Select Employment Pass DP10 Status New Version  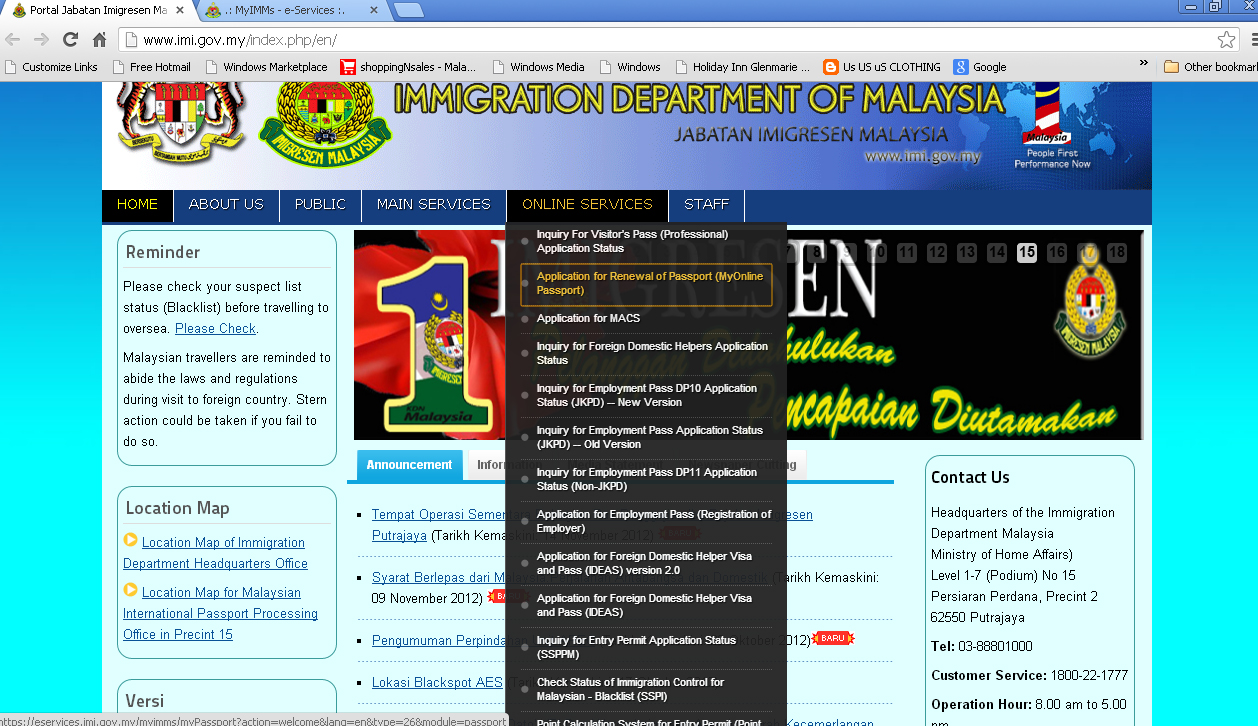coord(646,395)
